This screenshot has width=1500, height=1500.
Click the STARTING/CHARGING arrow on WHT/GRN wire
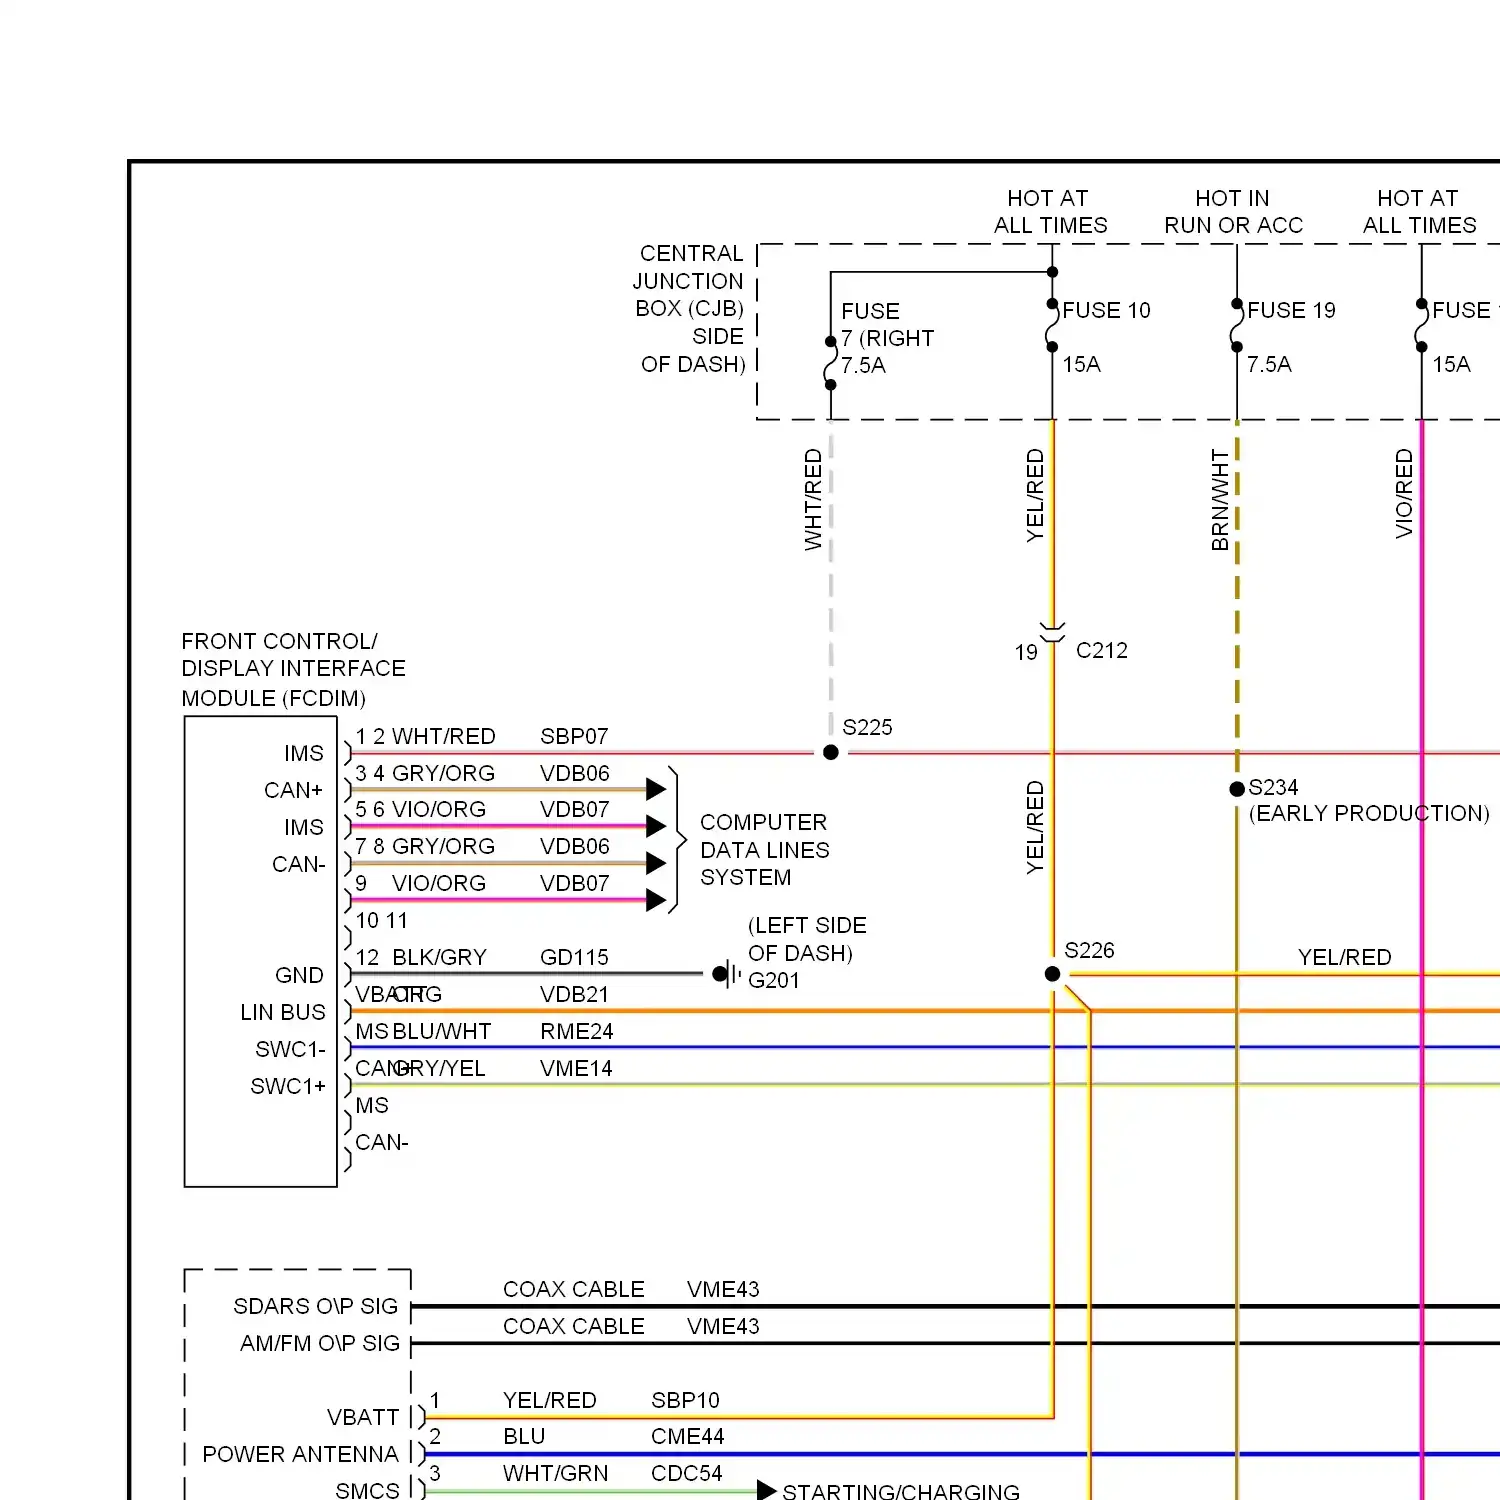pos(767,1490)
